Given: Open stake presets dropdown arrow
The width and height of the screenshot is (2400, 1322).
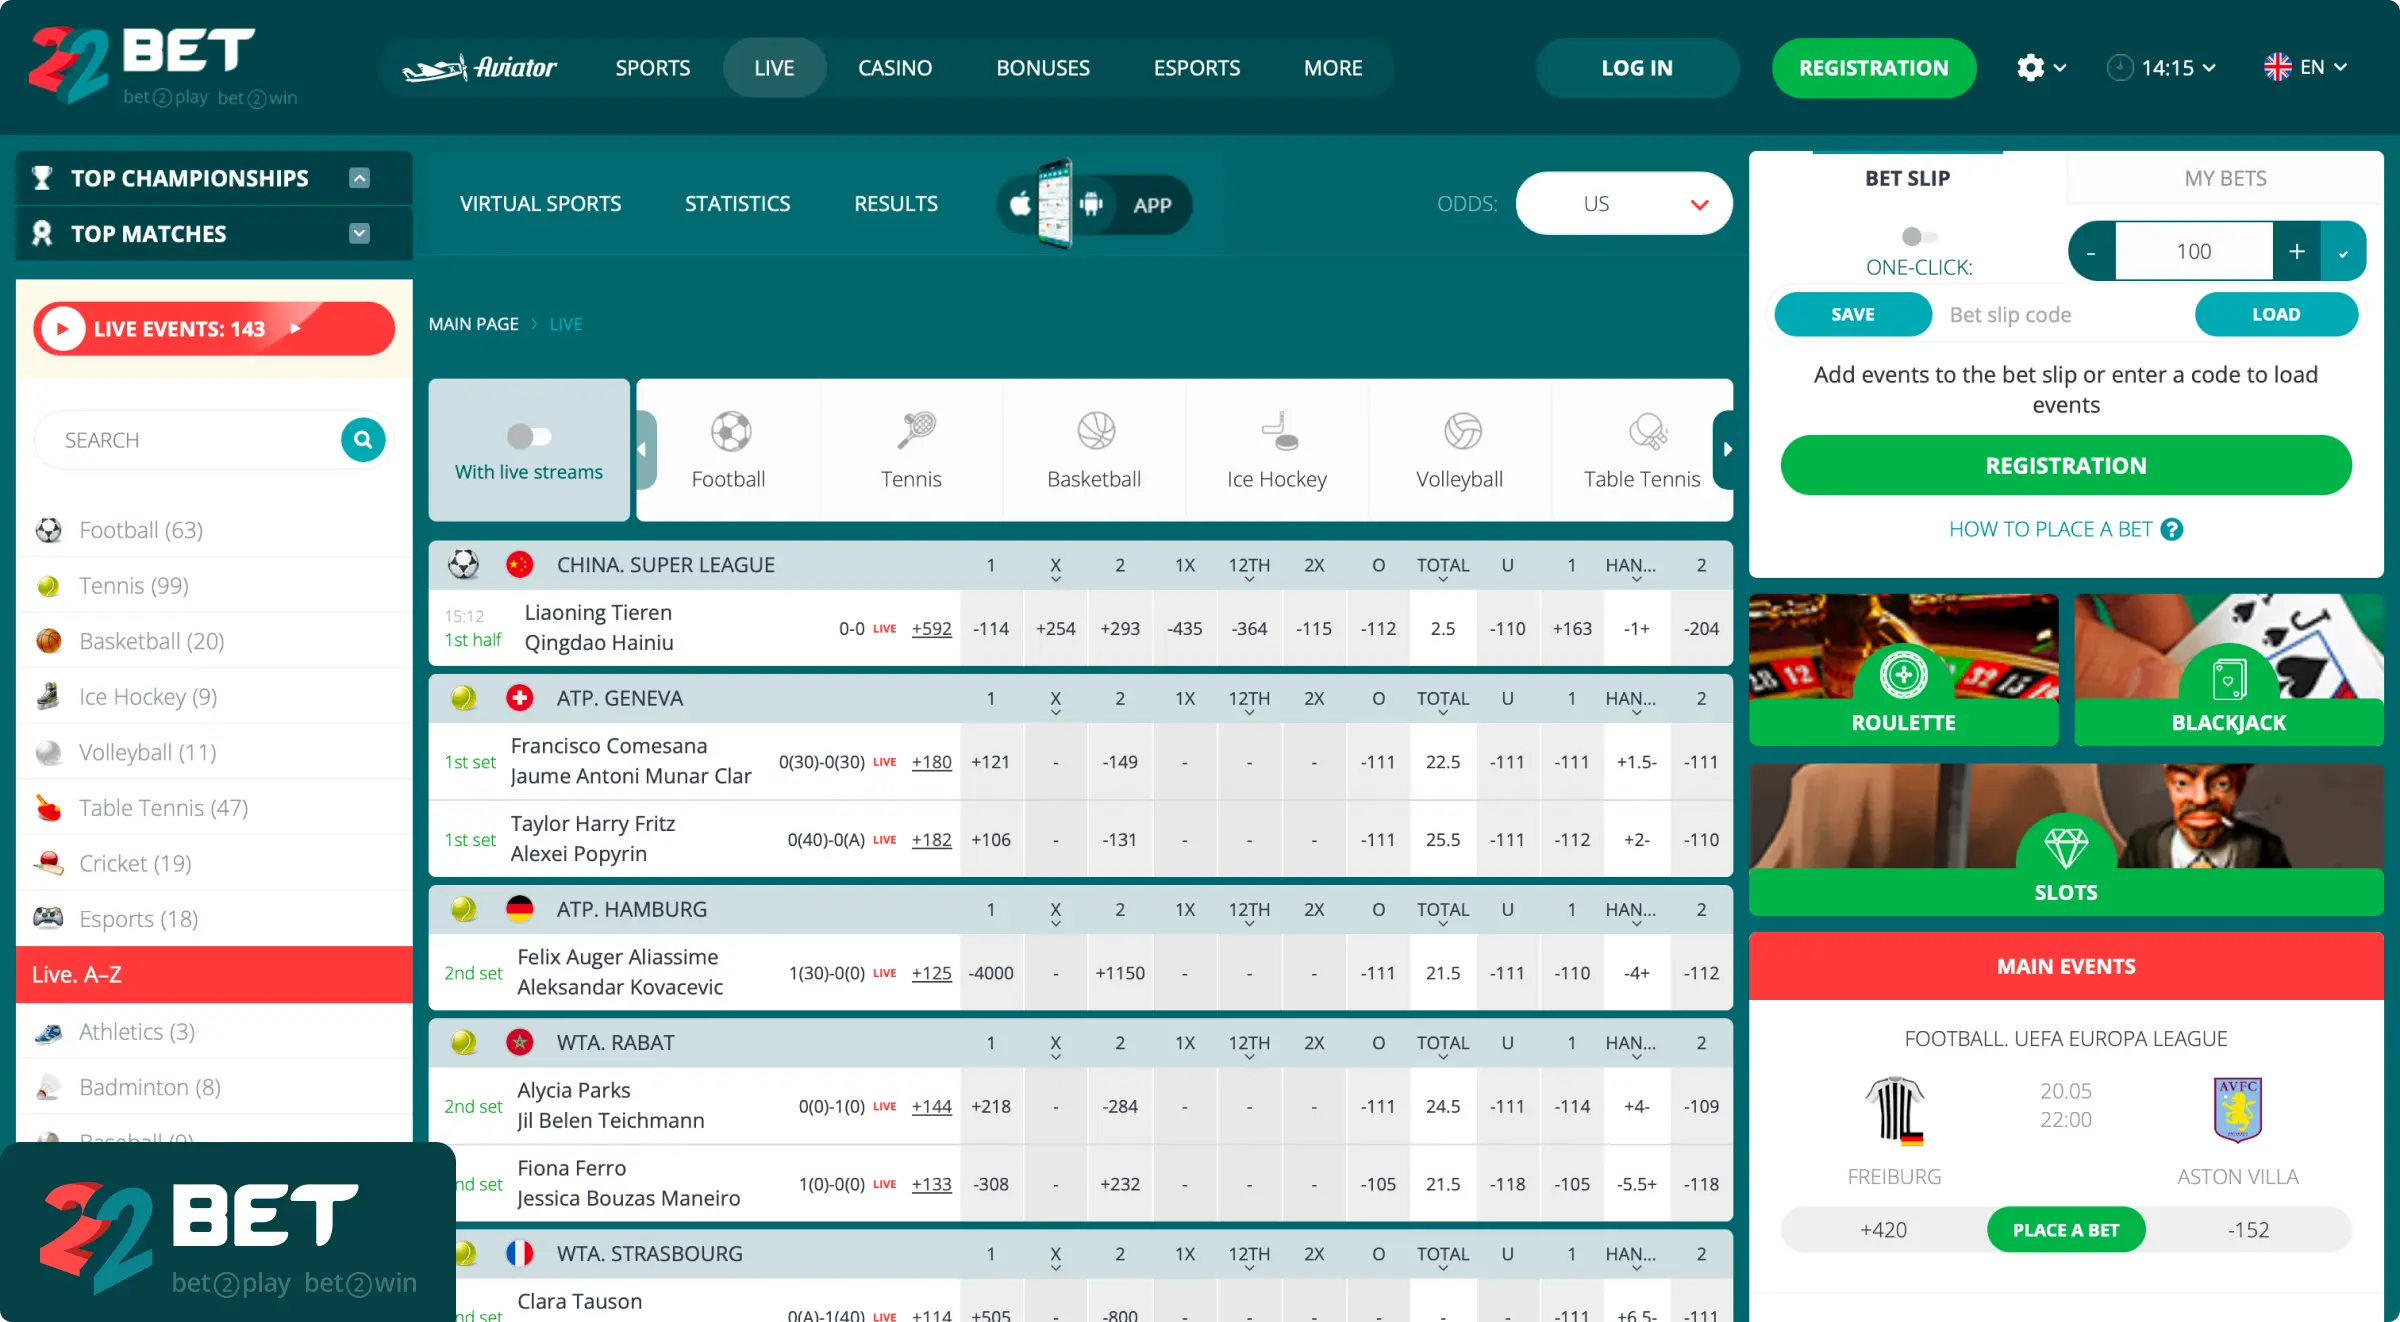Looking at the screenshot, I should [x=2343, y=252].
